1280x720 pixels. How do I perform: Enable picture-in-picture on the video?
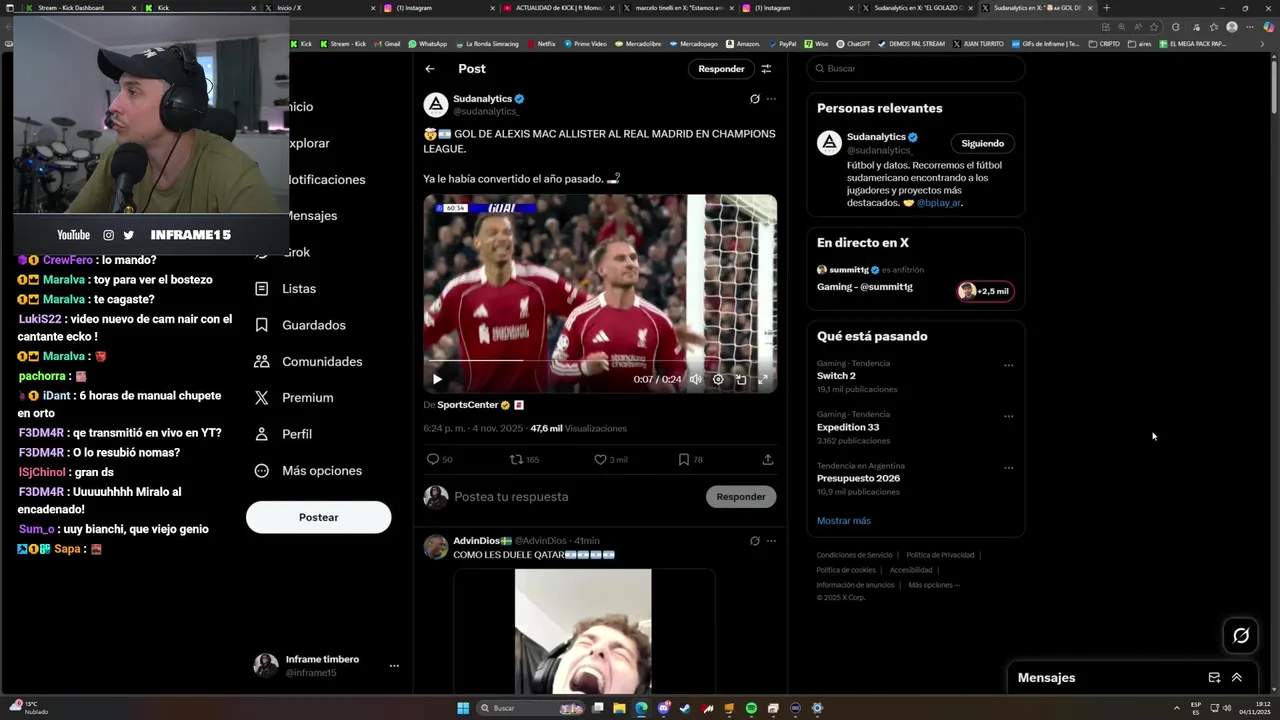pos(741,379)
